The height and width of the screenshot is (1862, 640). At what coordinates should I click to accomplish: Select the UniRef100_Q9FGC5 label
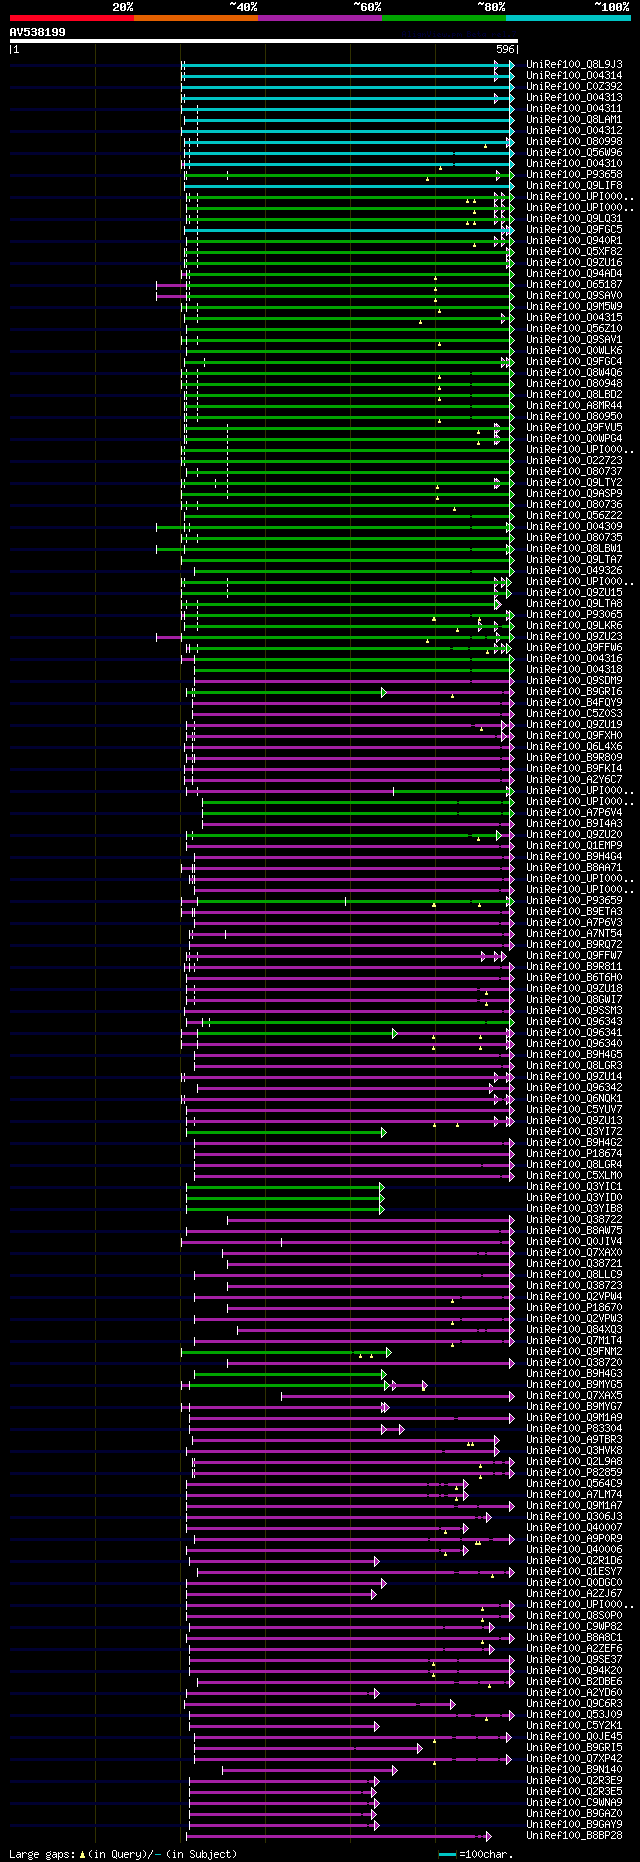point(574,229)
